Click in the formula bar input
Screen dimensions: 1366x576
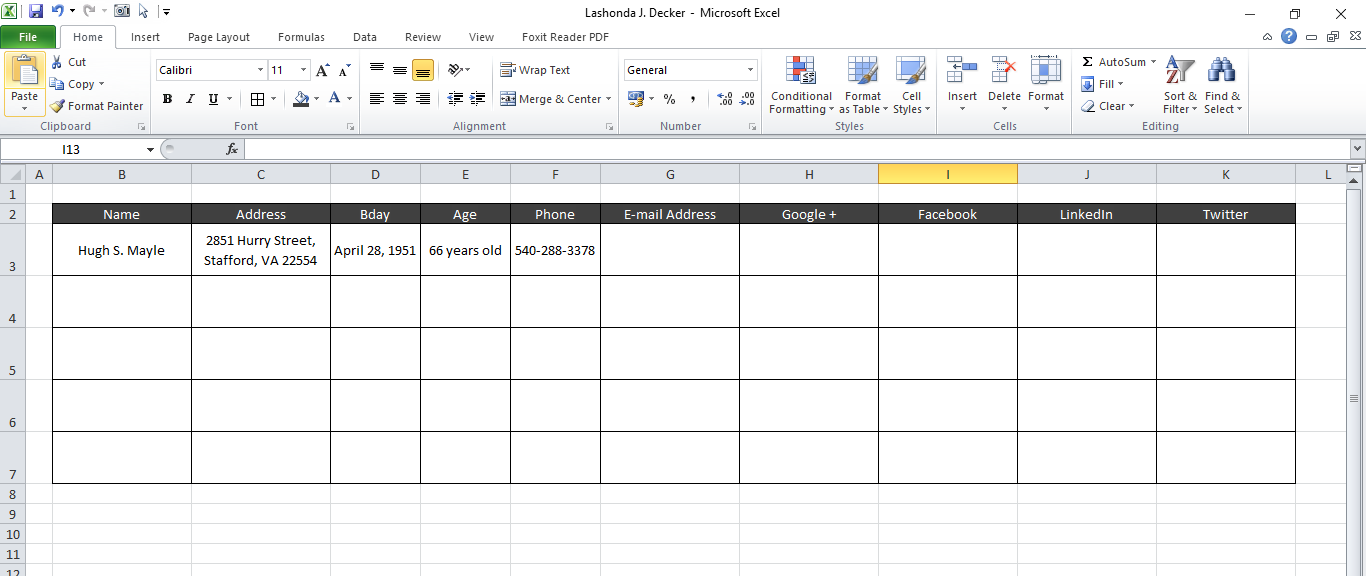pyautogui.click(x=796, y=149)
